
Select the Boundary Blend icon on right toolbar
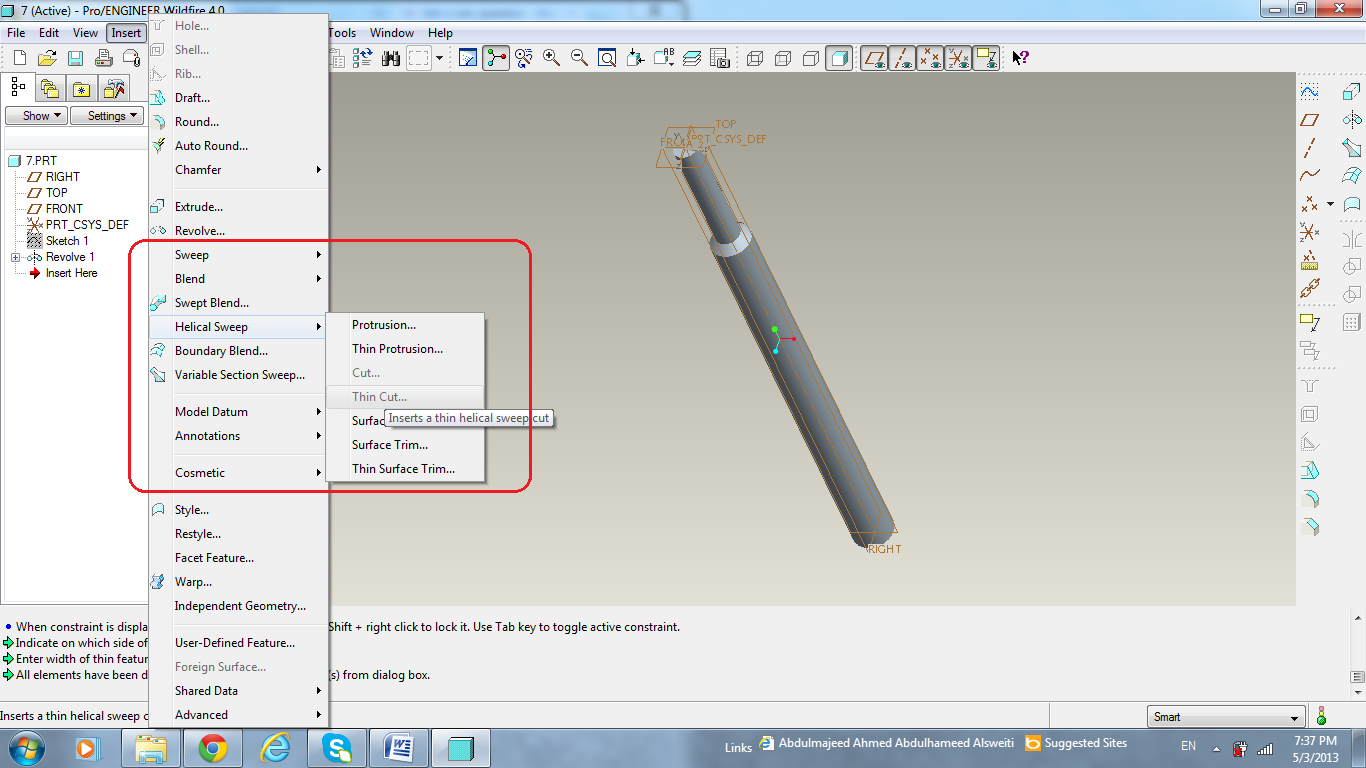[1352, 176]
